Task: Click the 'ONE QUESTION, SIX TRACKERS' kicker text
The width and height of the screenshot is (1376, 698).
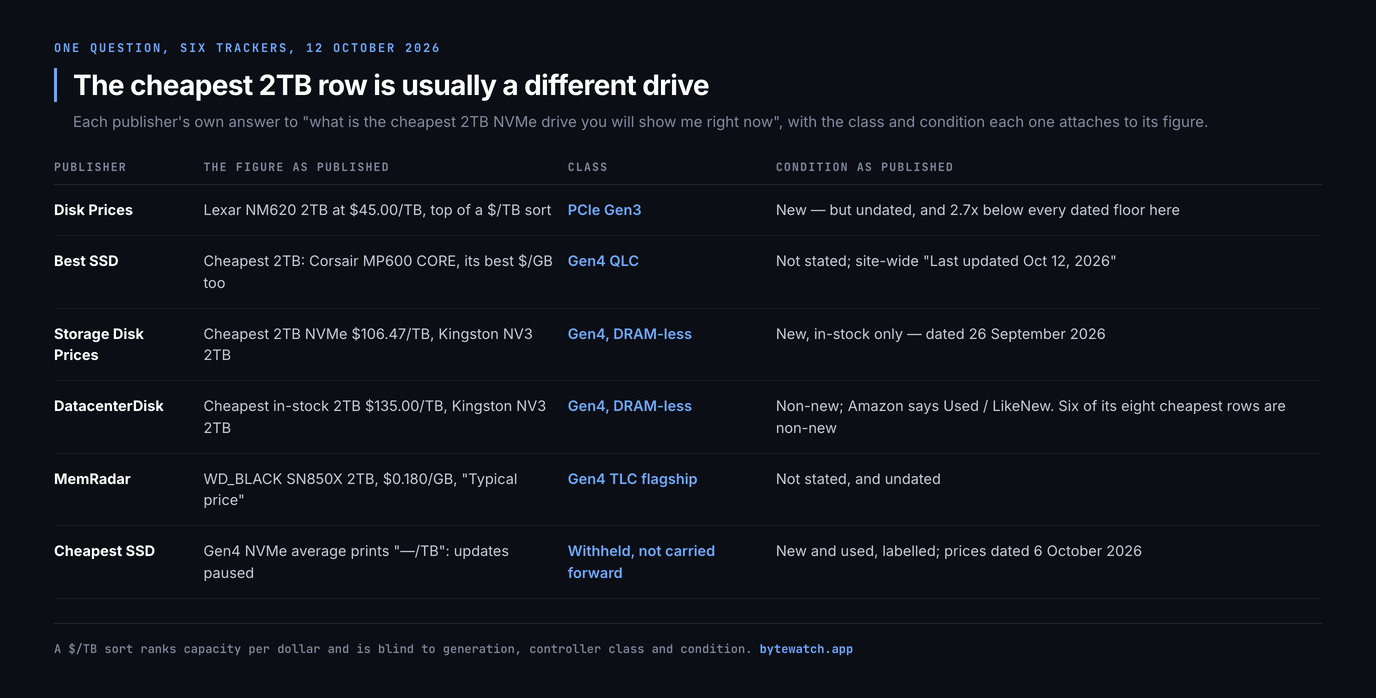Action: (247, 48)
